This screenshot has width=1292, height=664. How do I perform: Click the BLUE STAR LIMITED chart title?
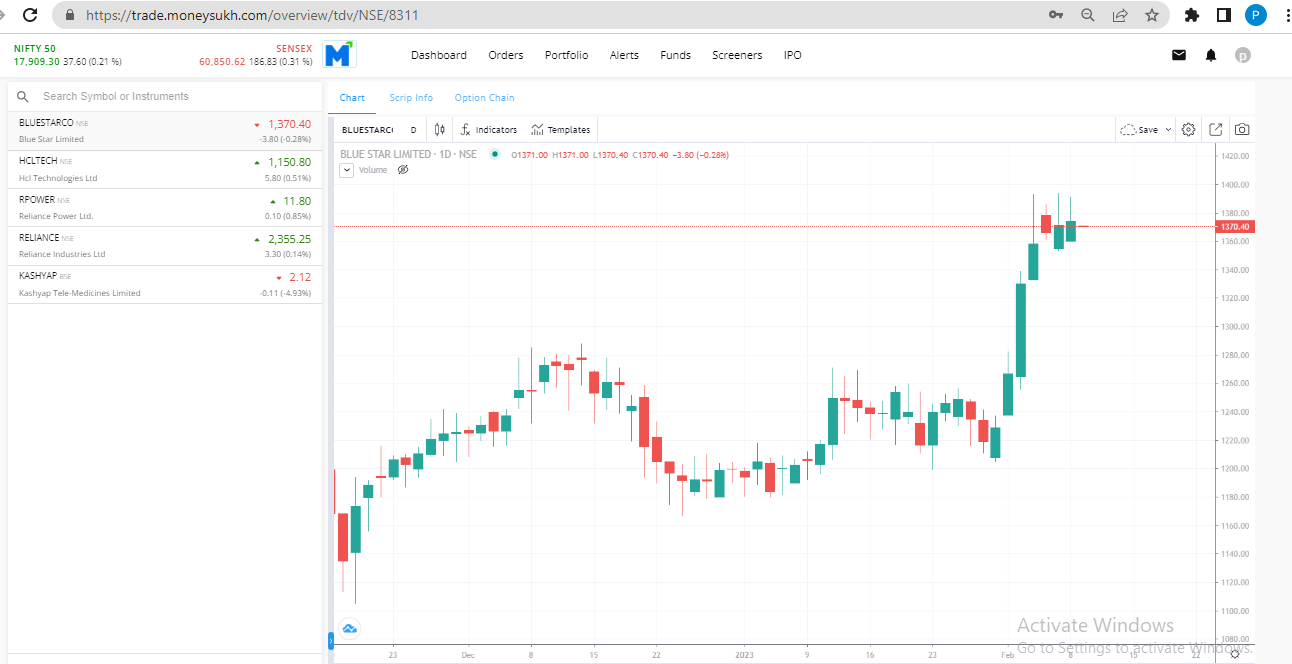point(408,155)
